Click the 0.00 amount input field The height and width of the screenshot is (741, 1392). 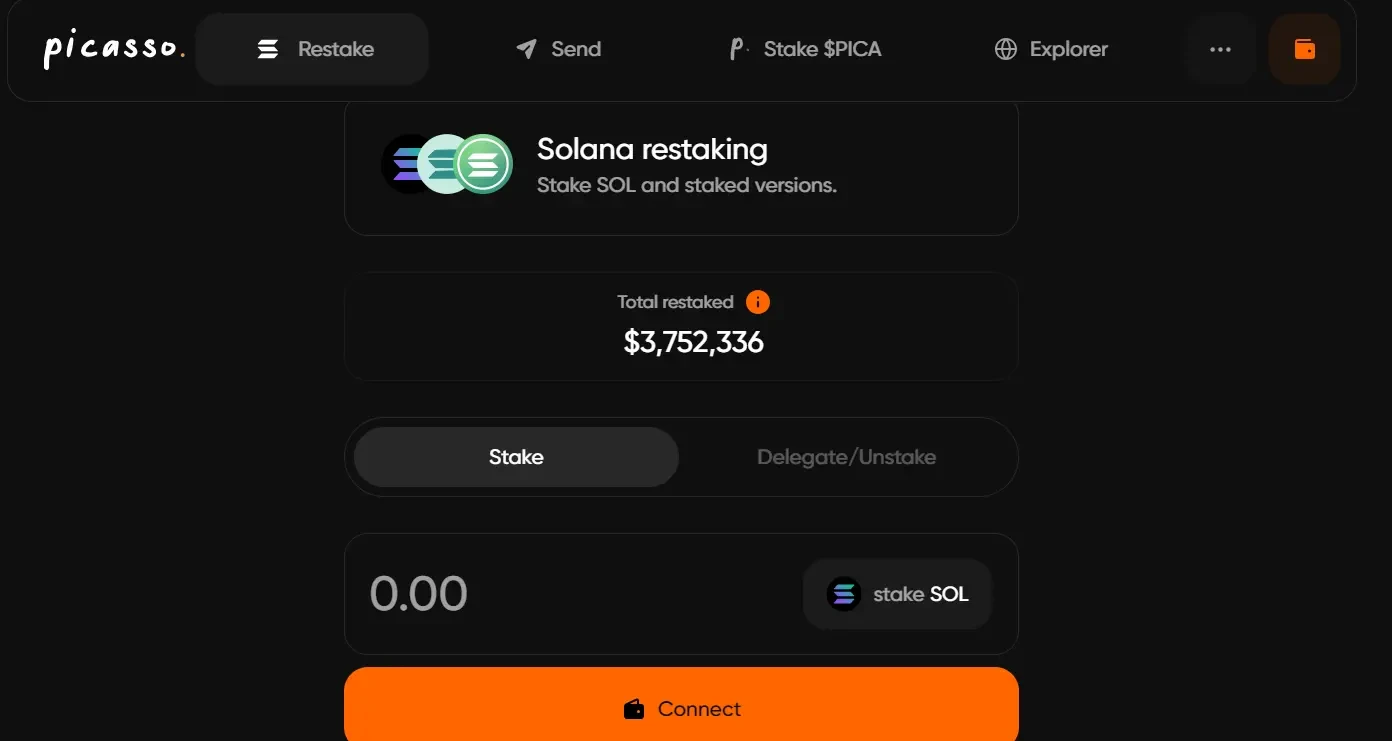(560, 594)
